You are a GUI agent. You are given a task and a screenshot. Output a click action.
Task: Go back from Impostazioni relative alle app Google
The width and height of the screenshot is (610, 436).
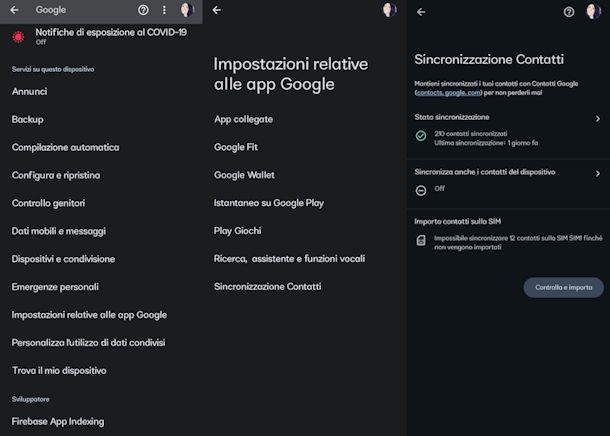[x=217, y=10]
